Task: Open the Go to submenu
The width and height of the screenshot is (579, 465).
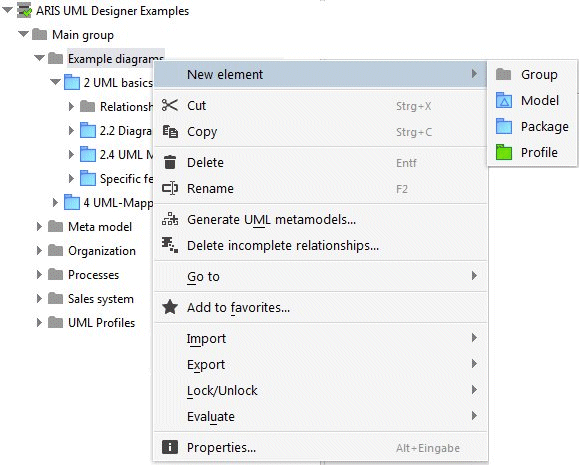Action: click(x=320, y=276)
